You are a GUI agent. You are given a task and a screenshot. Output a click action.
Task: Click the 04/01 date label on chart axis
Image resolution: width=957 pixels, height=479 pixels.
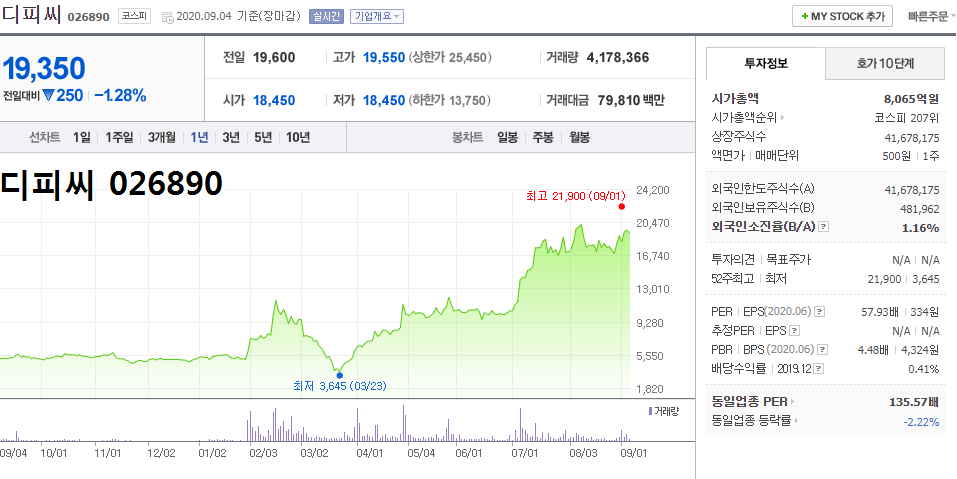[x=369, y=453]
